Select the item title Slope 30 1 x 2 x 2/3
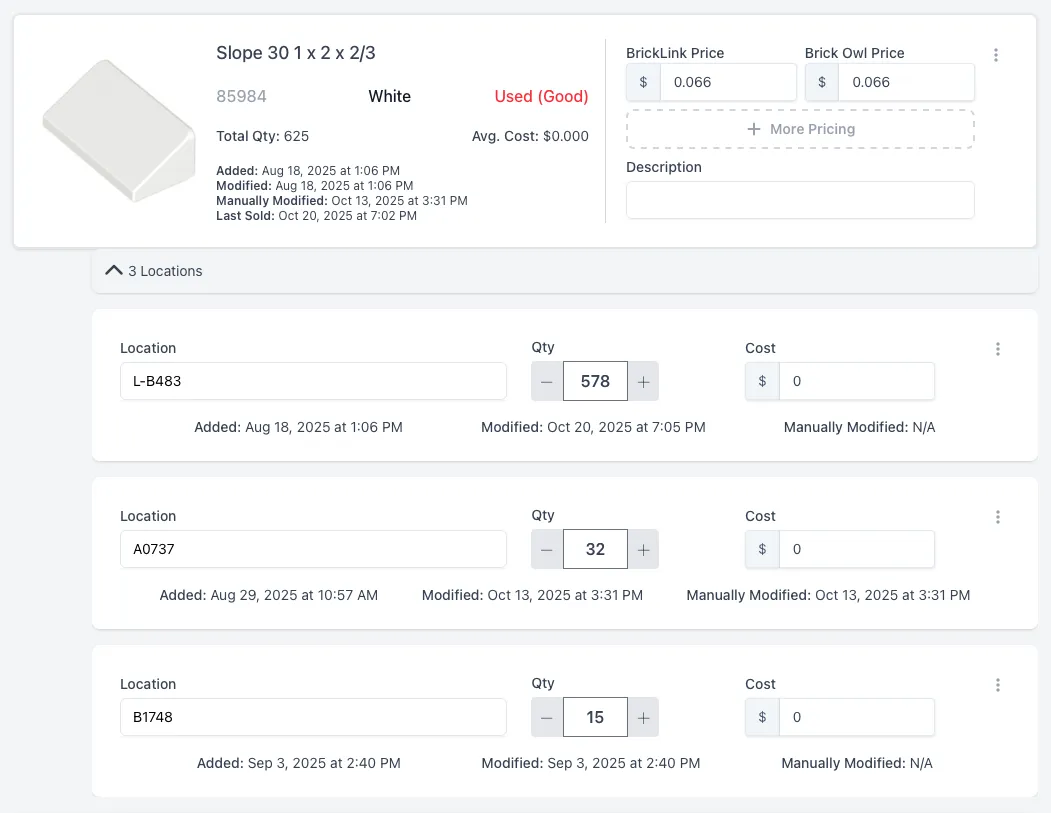This screenshot has width=1051, height=813. point(296,53)
